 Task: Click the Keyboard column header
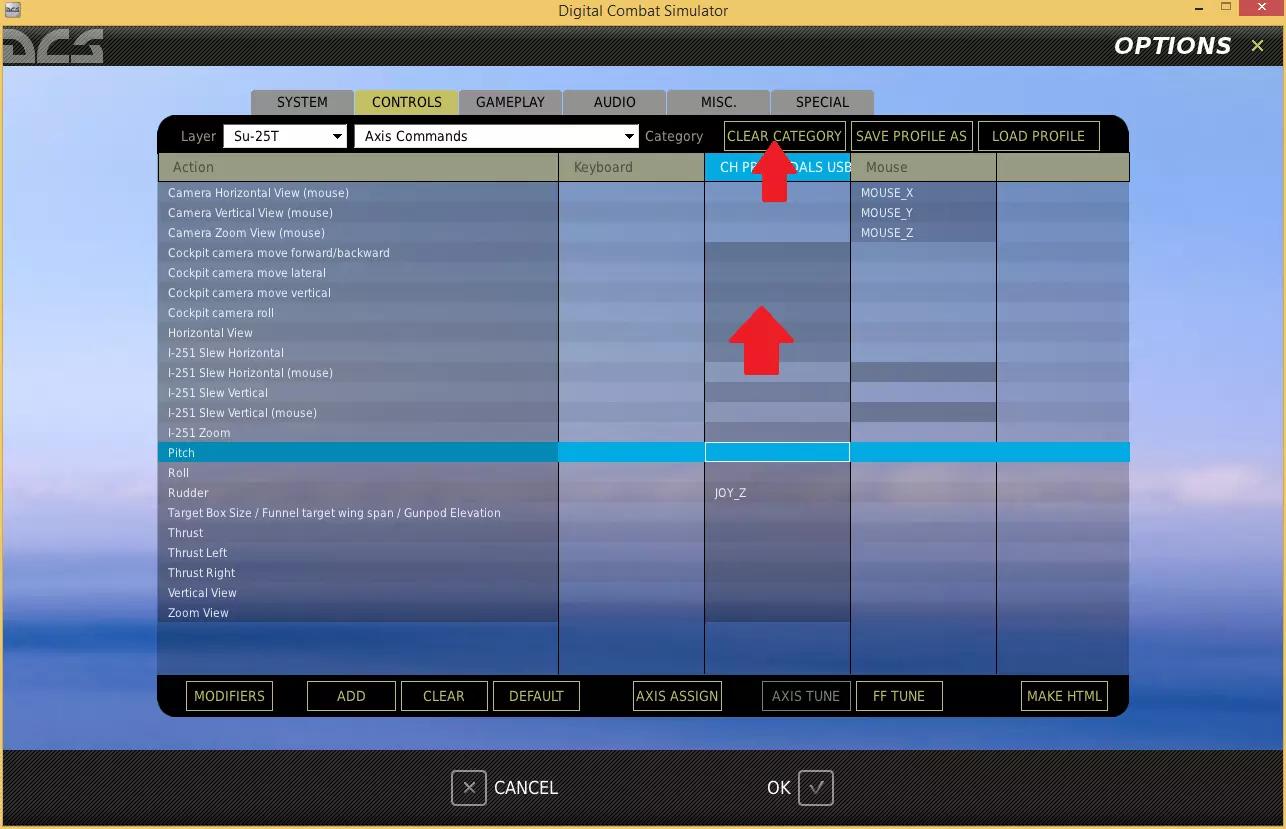632,167
